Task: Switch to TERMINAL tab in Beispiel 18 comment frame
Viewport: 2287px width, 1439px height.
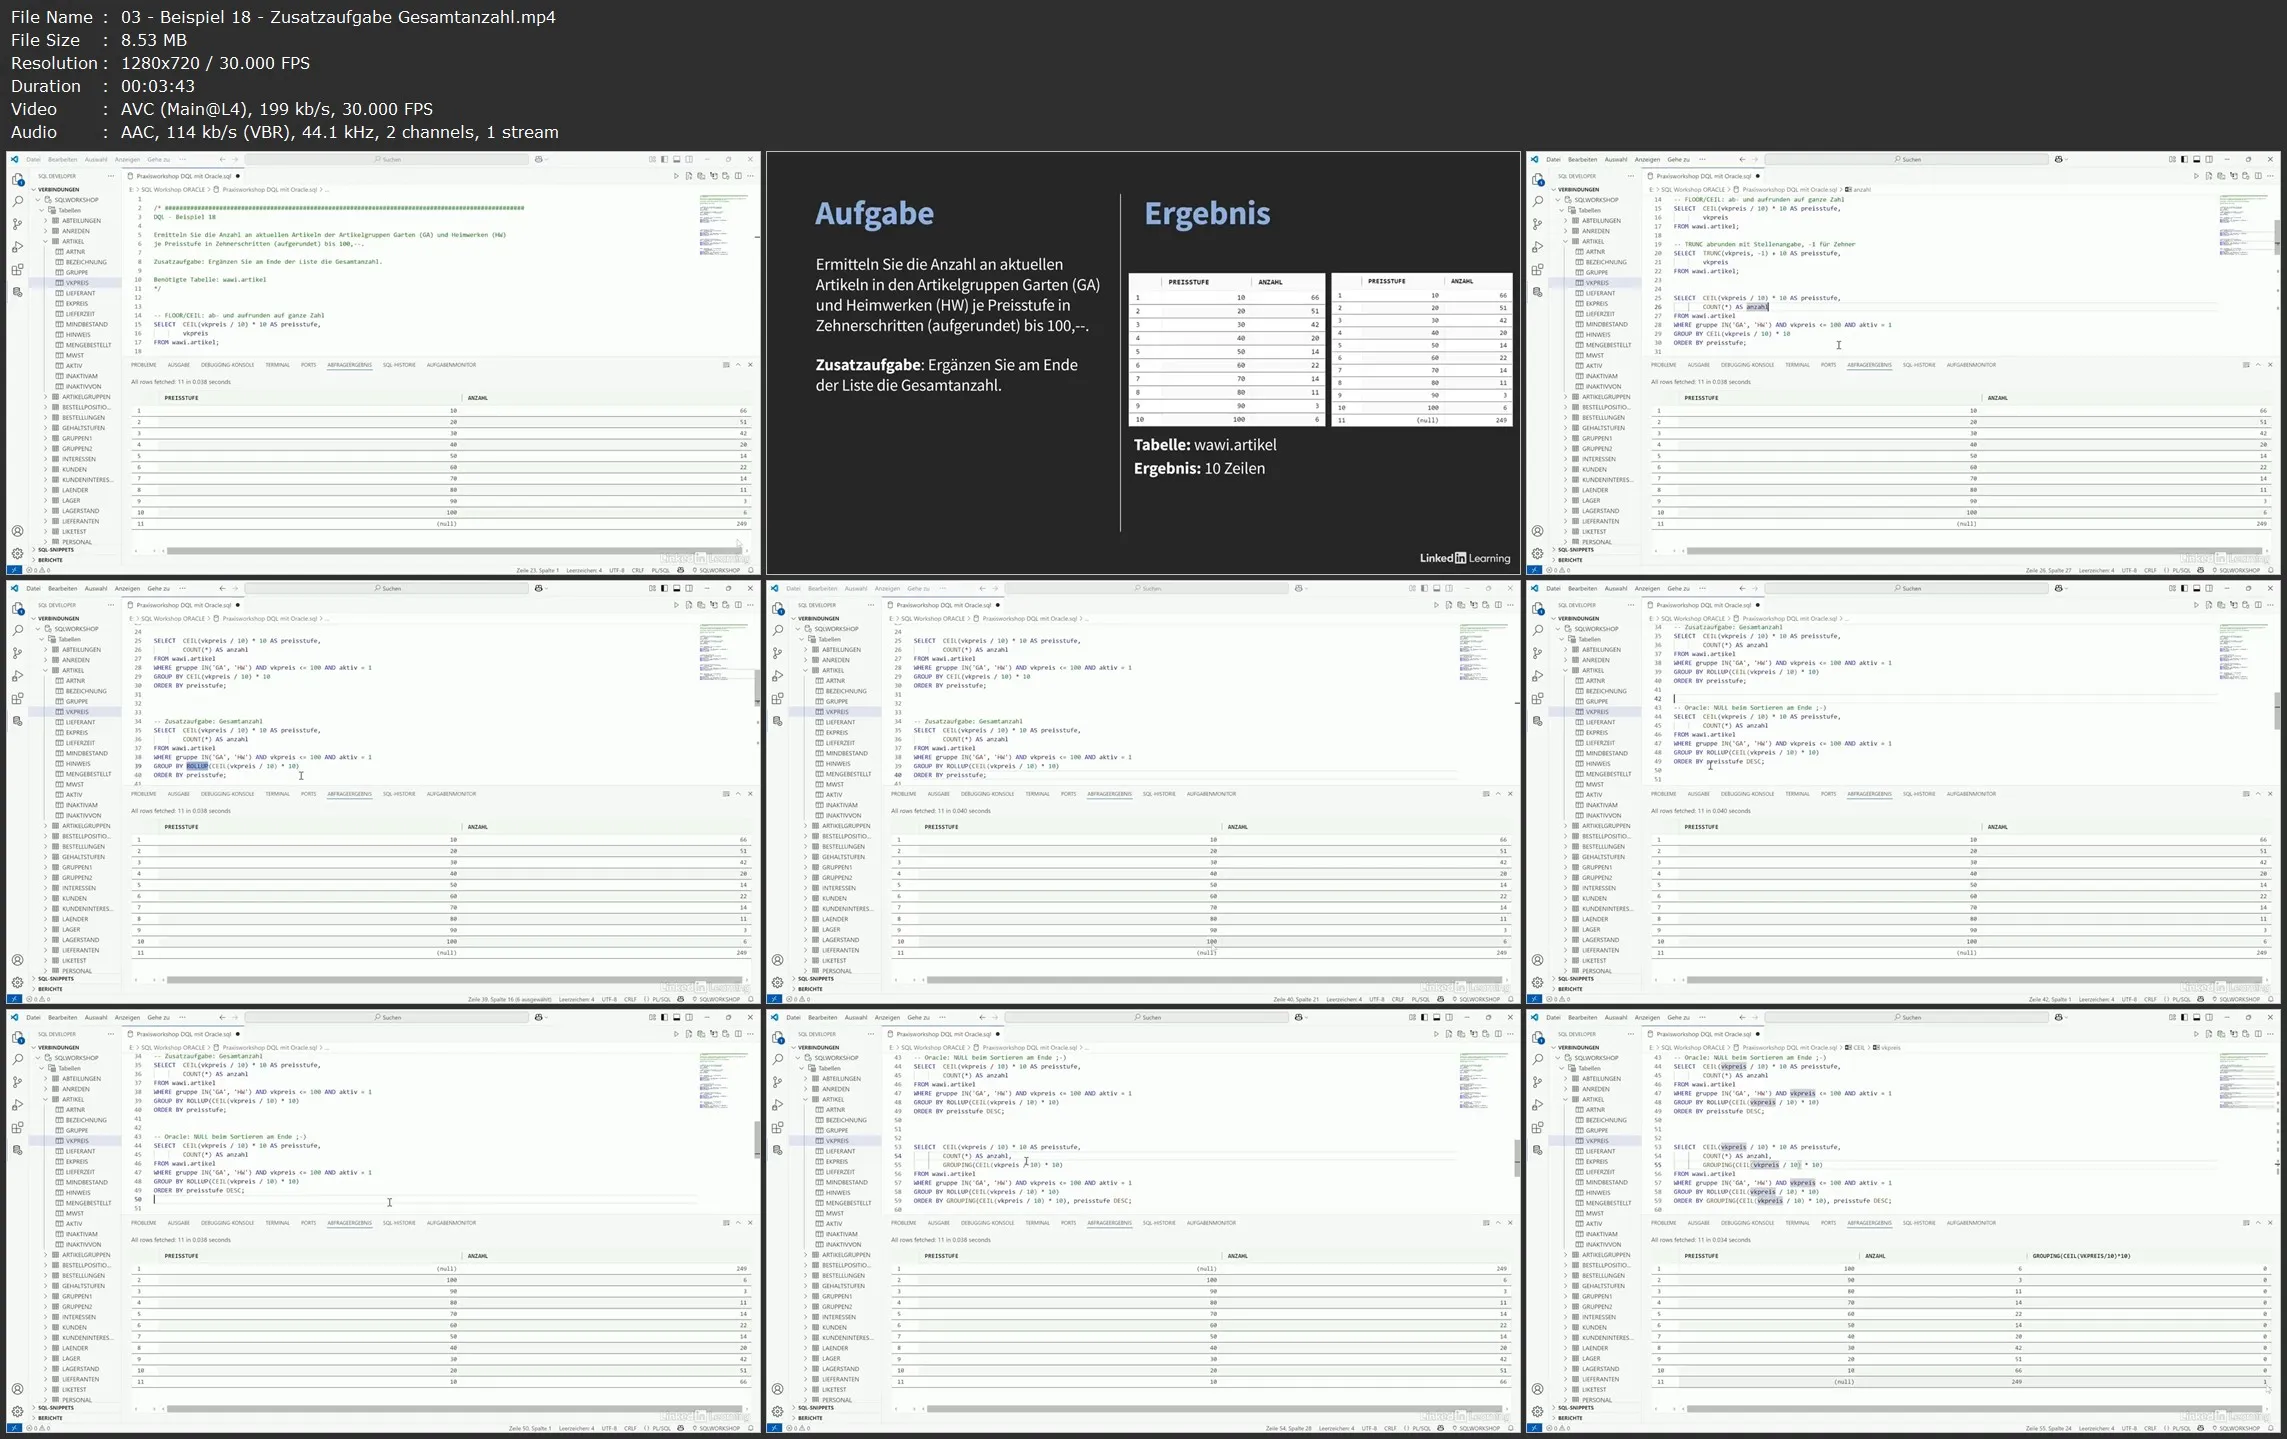Action: pyautogui.click(x=278, y=365)
